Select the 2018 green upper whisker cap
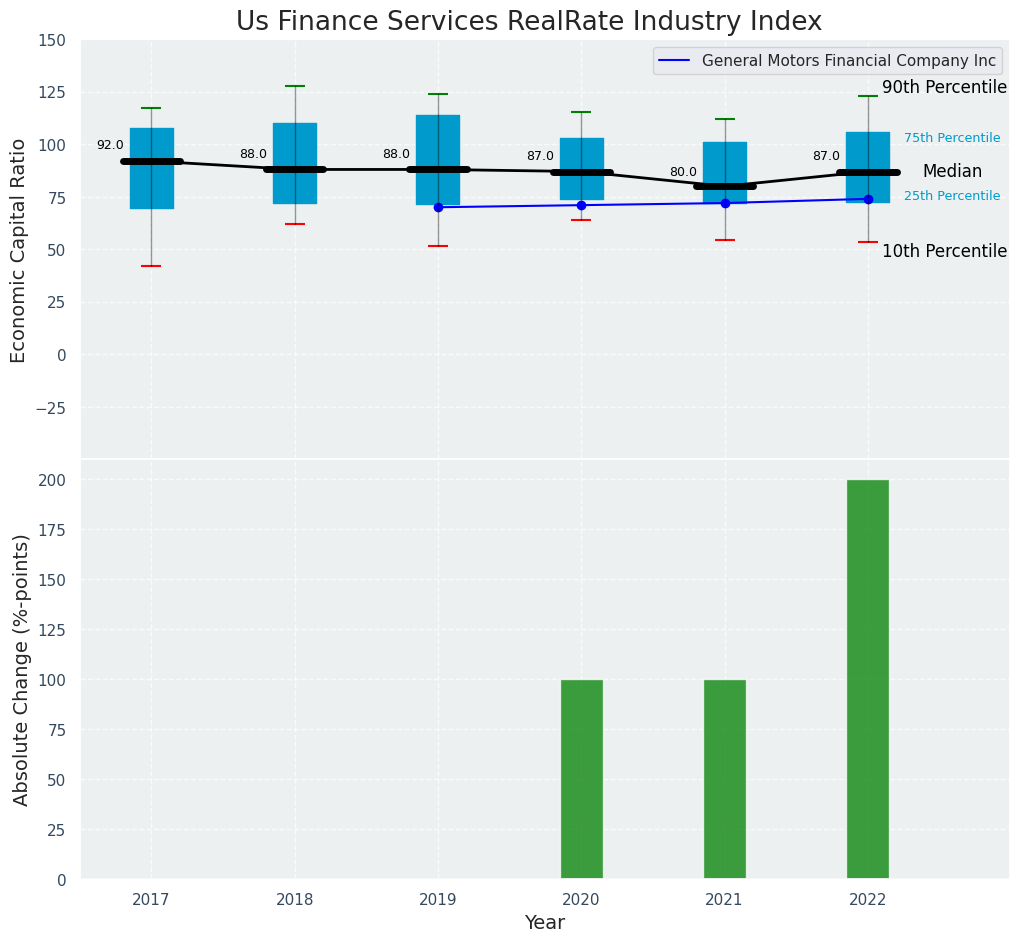 (x=295, y=86)
